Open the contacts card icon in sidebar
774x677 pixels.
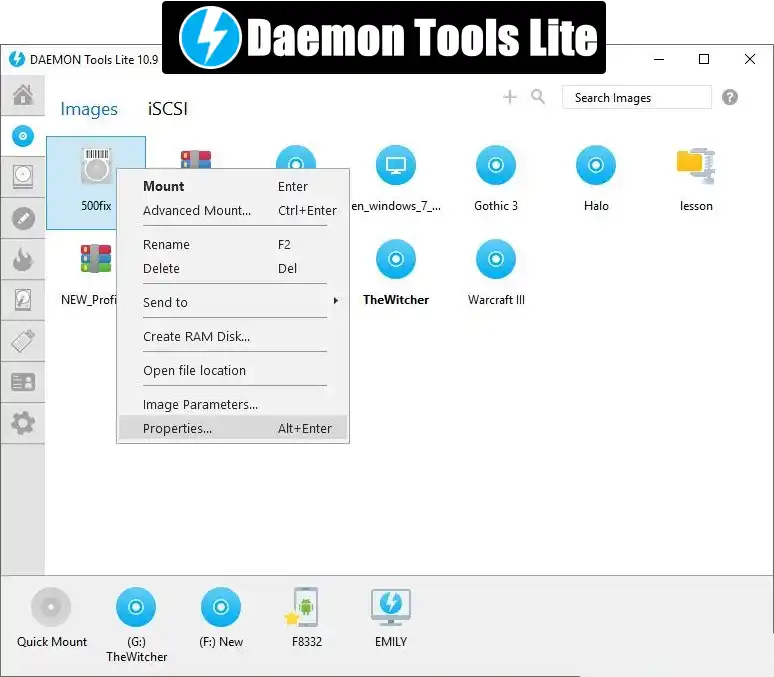click(23, 382)
